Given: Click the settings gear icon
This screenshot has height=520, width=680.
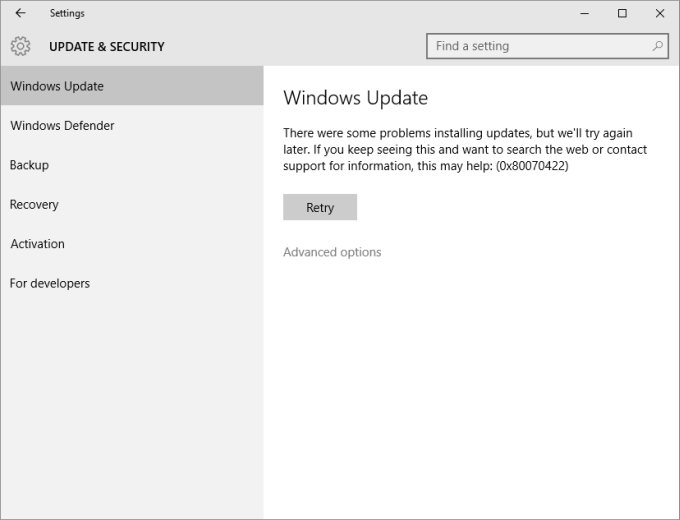Looking at the screenshot, I should (20, 46).
